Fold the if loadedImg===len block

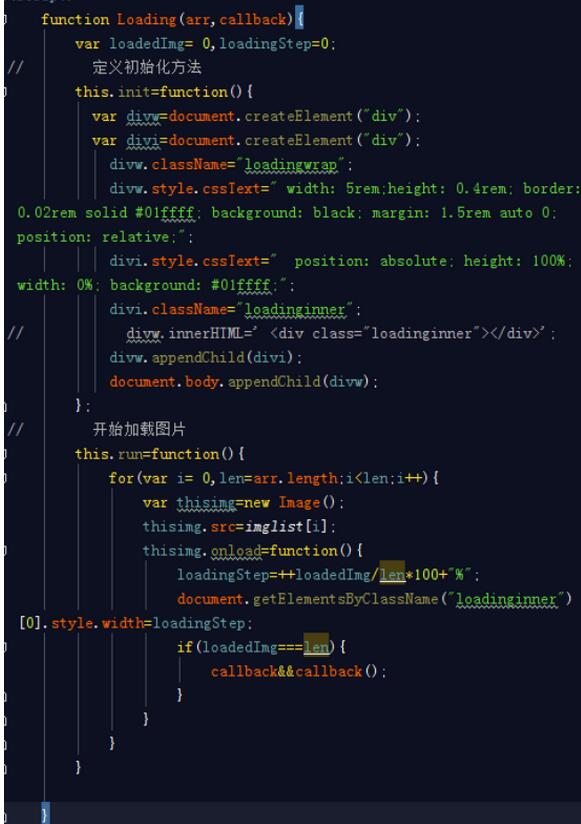coord(5,647)
